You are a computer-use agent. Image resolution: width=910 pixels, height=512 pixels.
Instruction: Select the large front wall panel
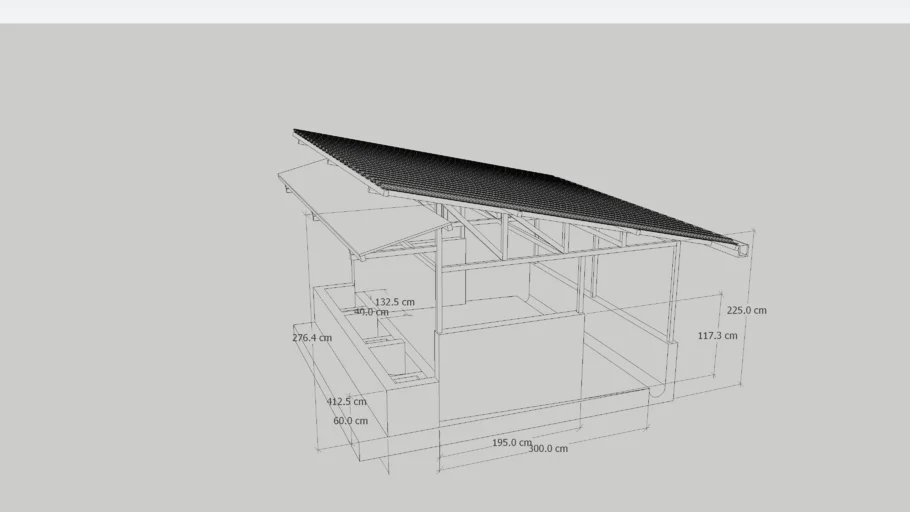tap(508, 365)
